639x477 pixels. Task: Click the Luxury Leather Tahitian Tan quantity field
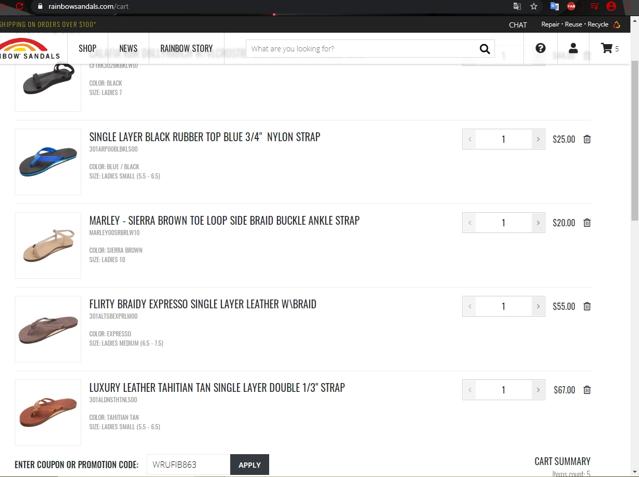click(504, 390)
